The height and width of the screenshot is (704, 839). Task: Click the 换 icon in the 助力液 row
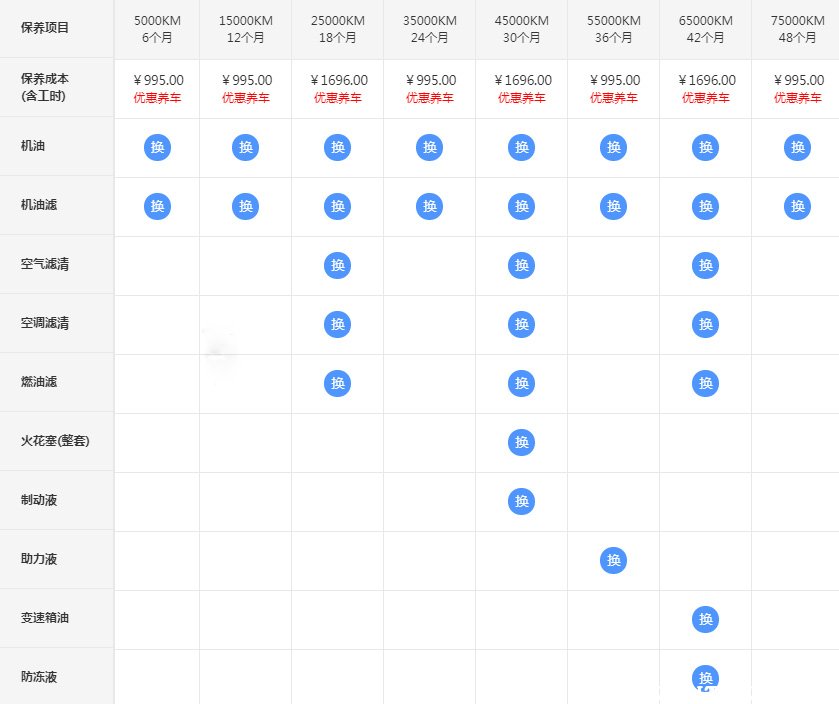coord(613,560)
